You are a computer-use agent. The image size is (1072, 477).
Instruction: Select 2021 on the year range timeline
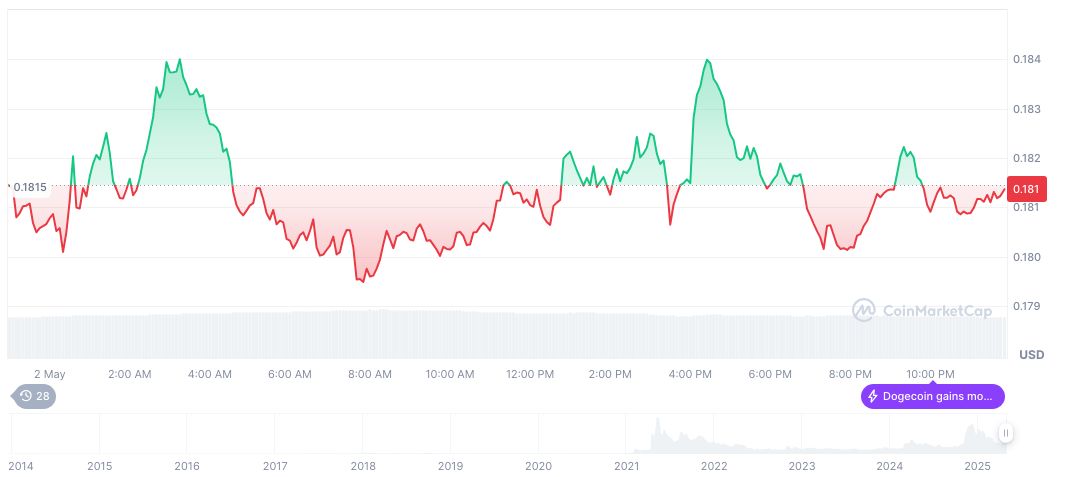tap(627, 466)
